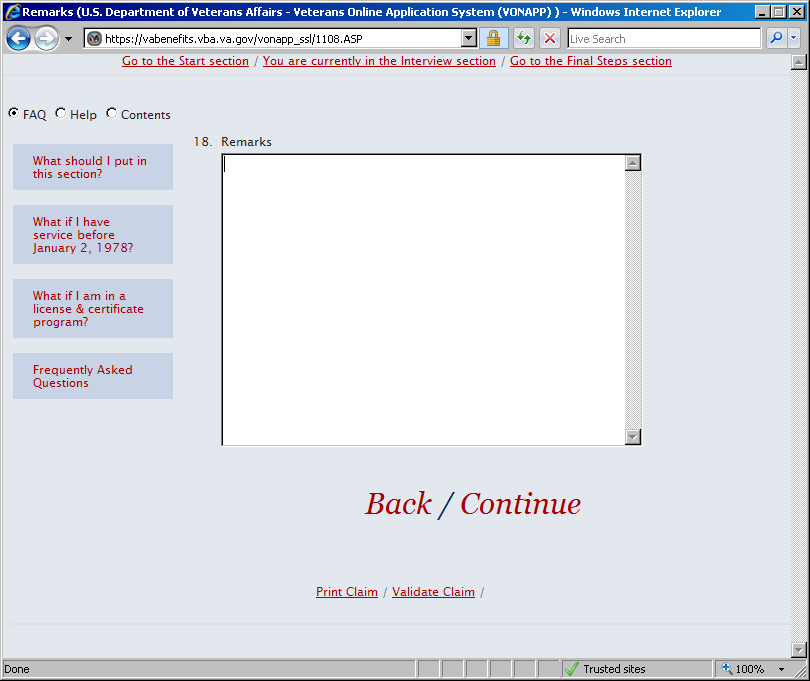Open the recent pages dropdown arrow
This screenshot has width=810, height=681.
point(68,39)
